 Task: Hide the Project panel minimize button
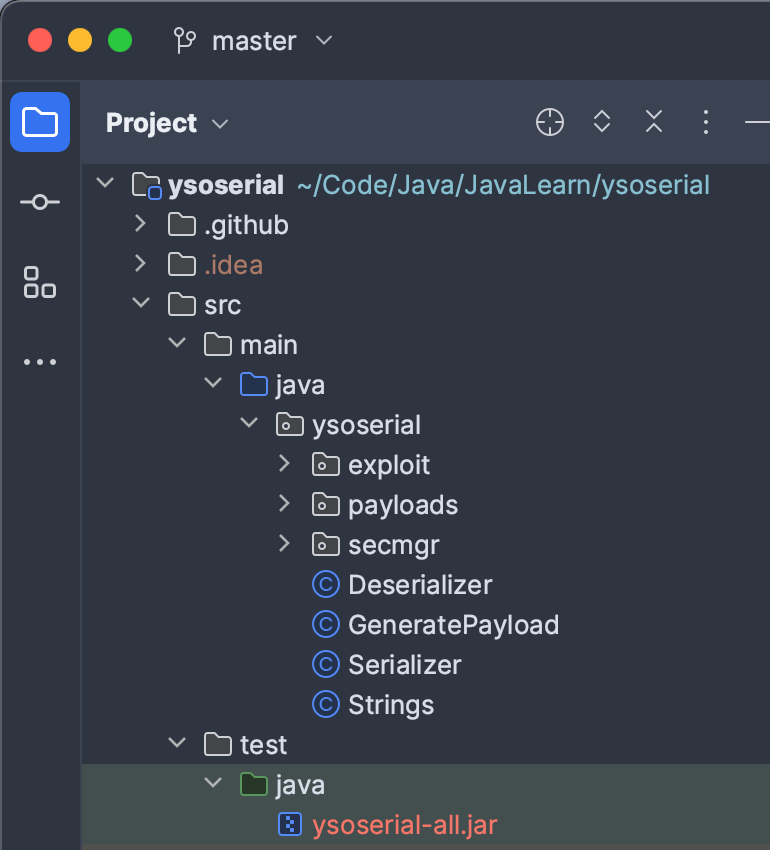[758, 123]
